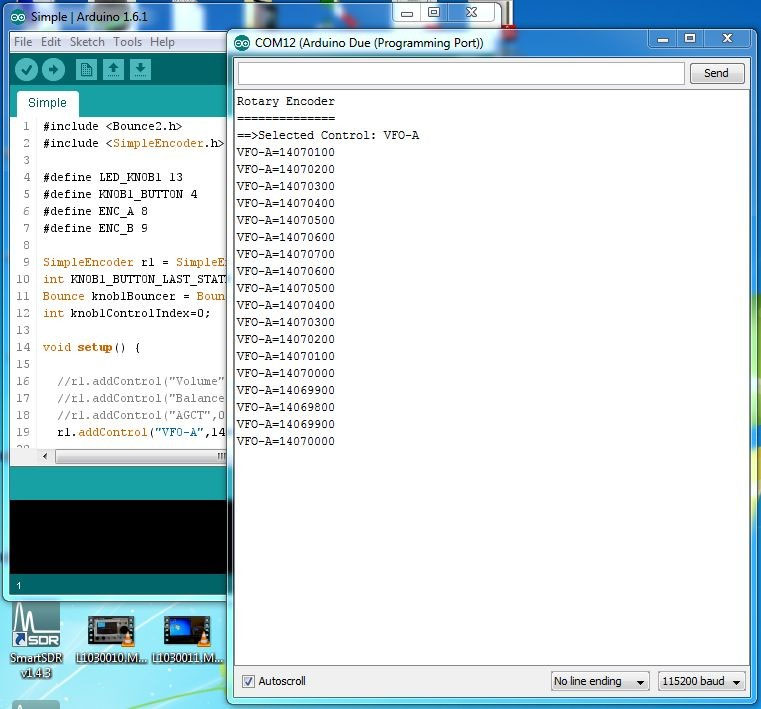
Task: Upload the sketch with the arrow icon
Action: [53, 70]
